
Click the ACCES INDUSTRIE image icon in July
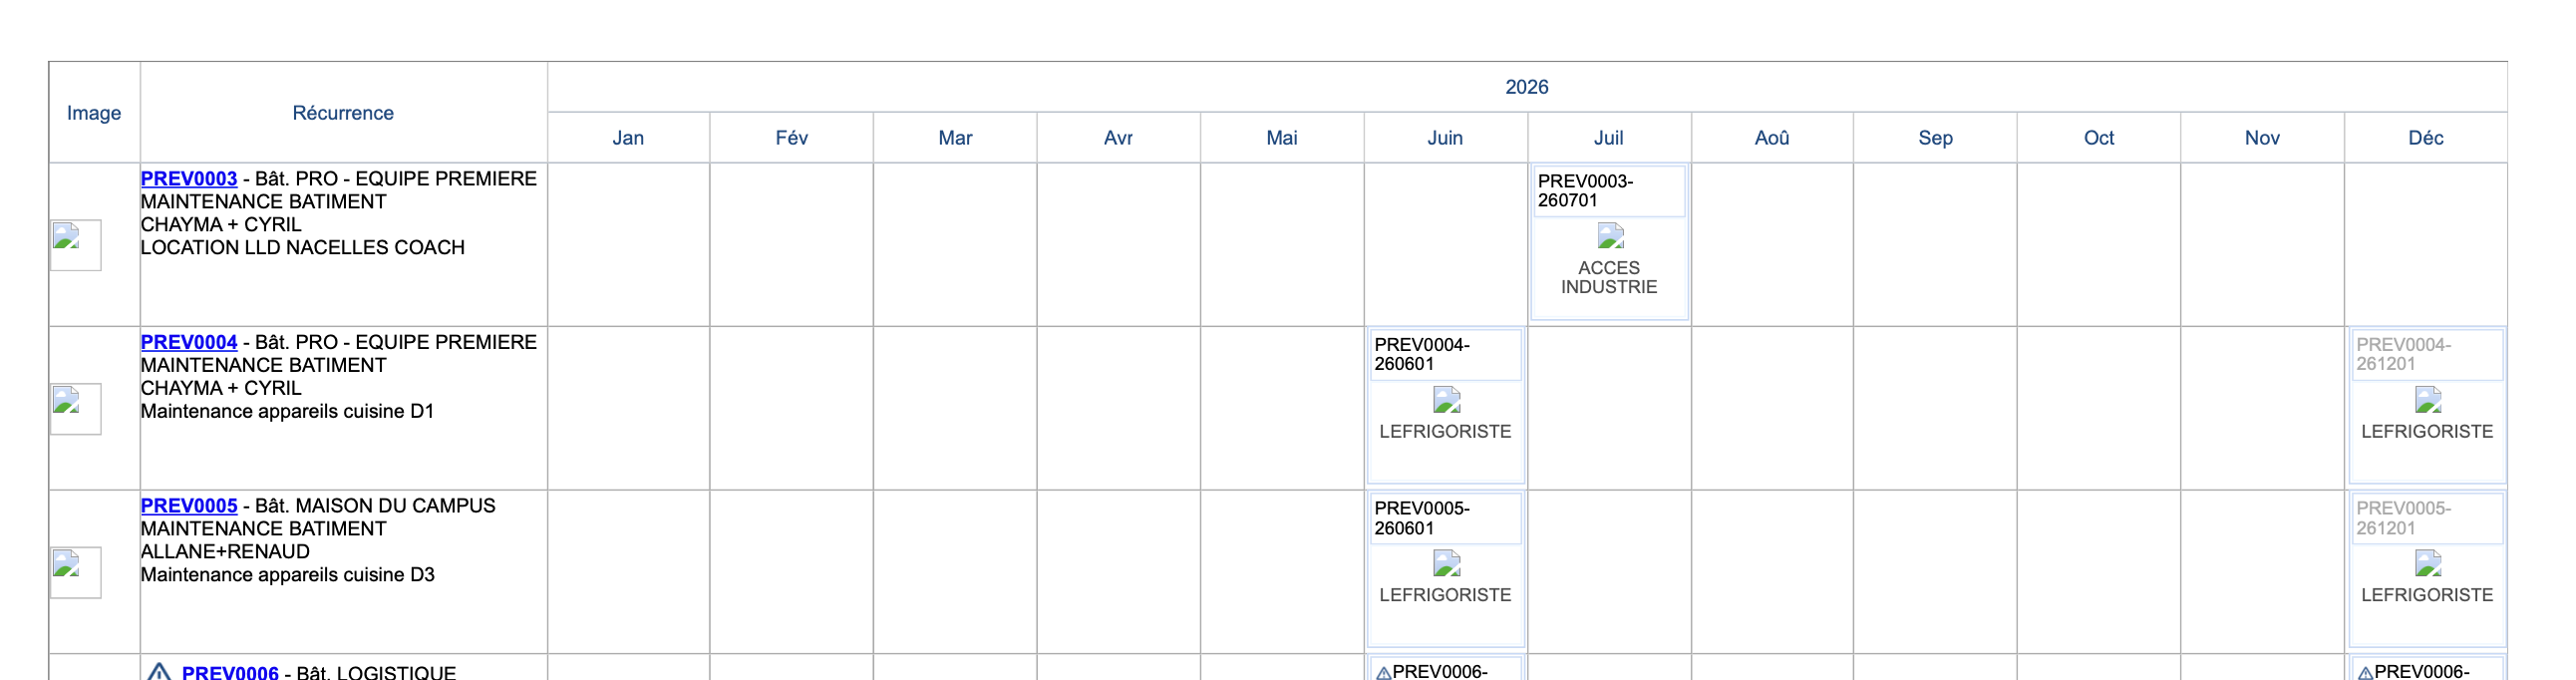1610,237
